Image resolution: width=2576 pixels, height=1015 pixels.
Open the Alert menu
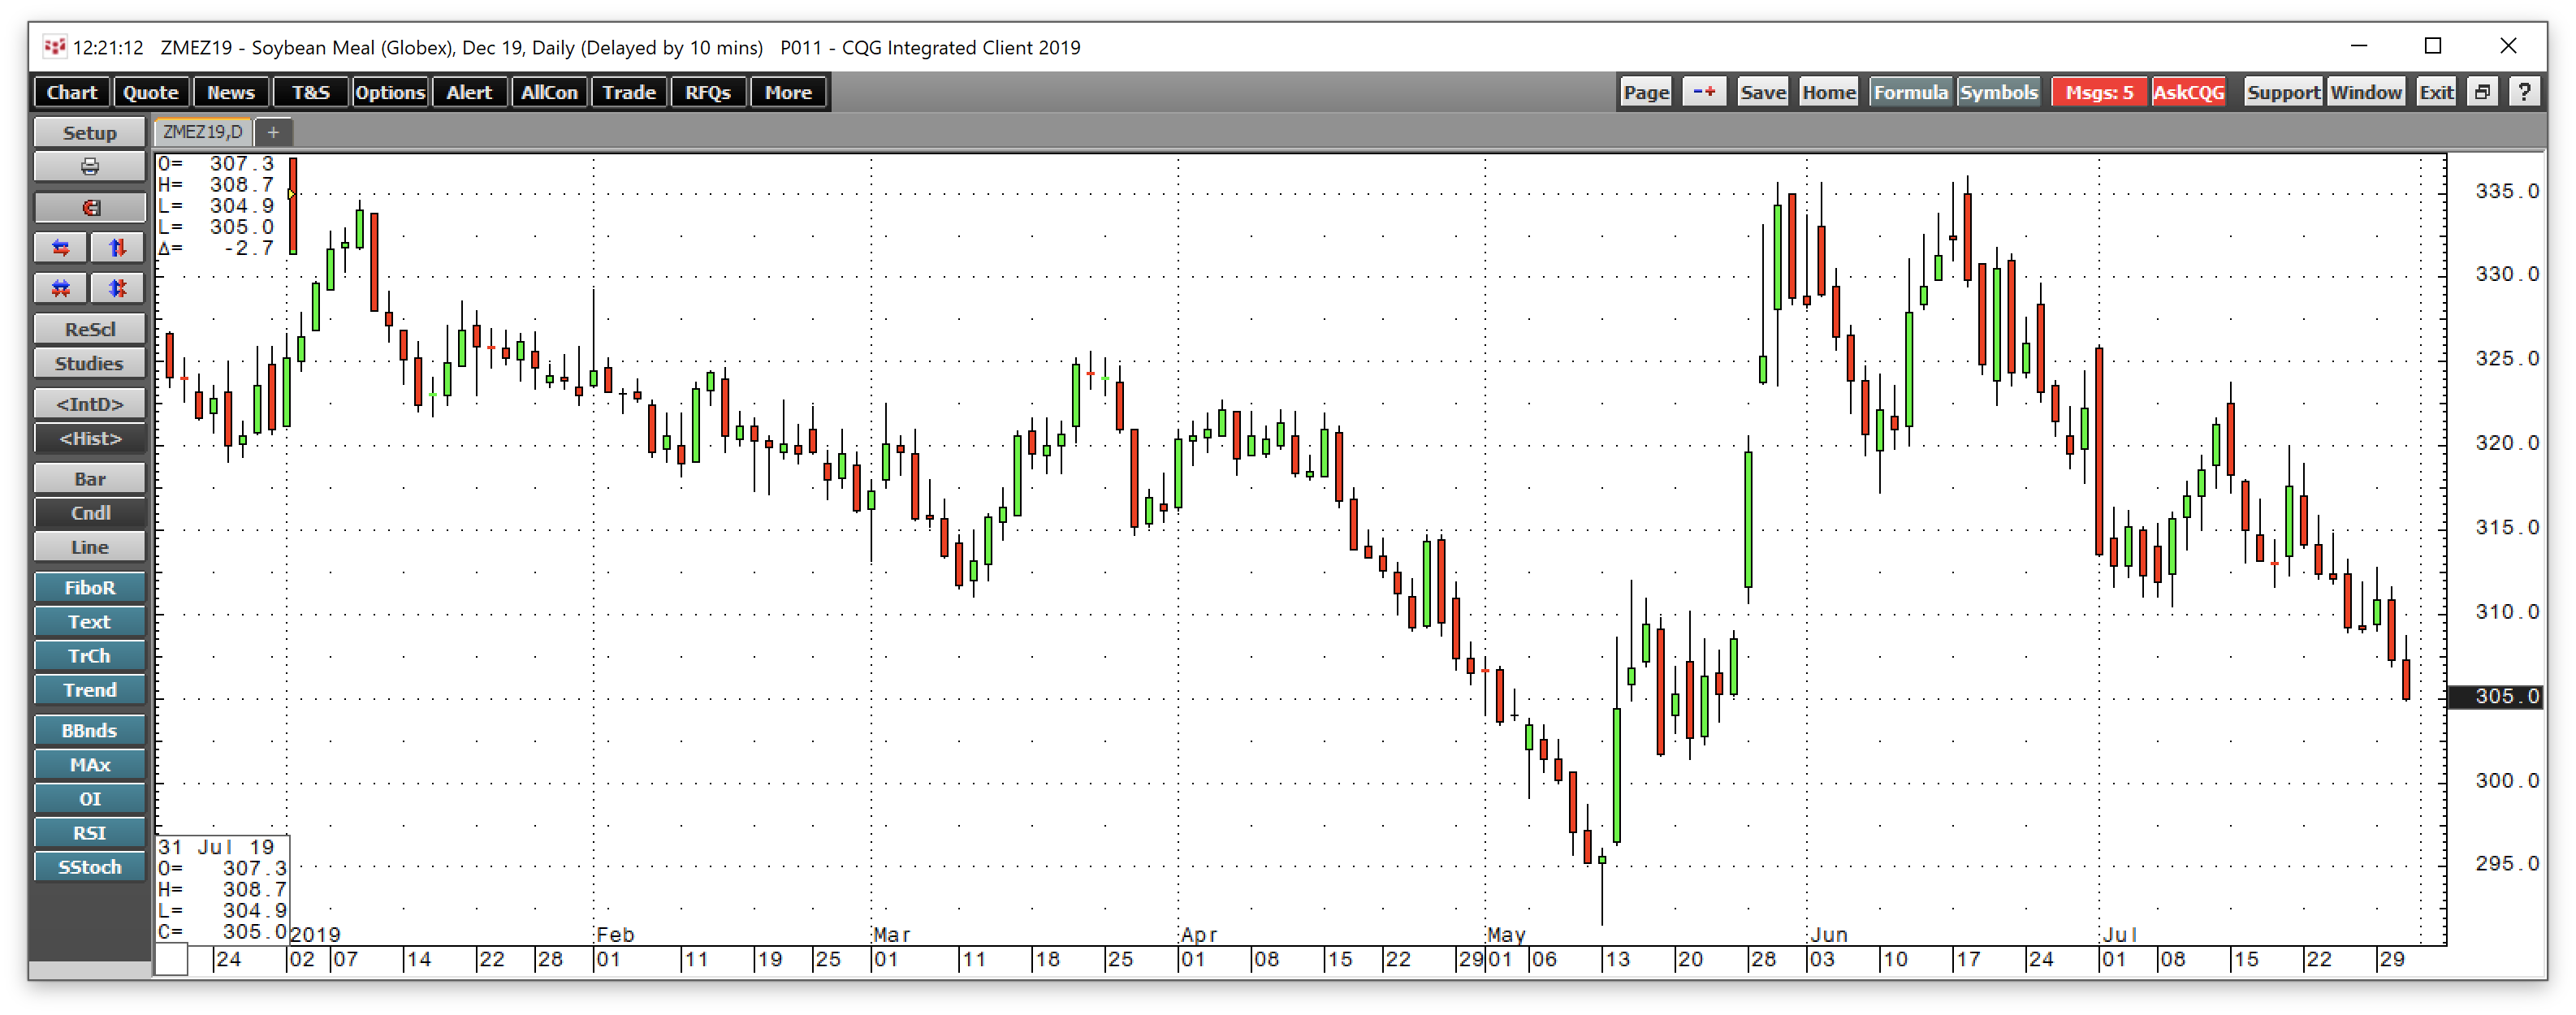(x=469, y=92)
